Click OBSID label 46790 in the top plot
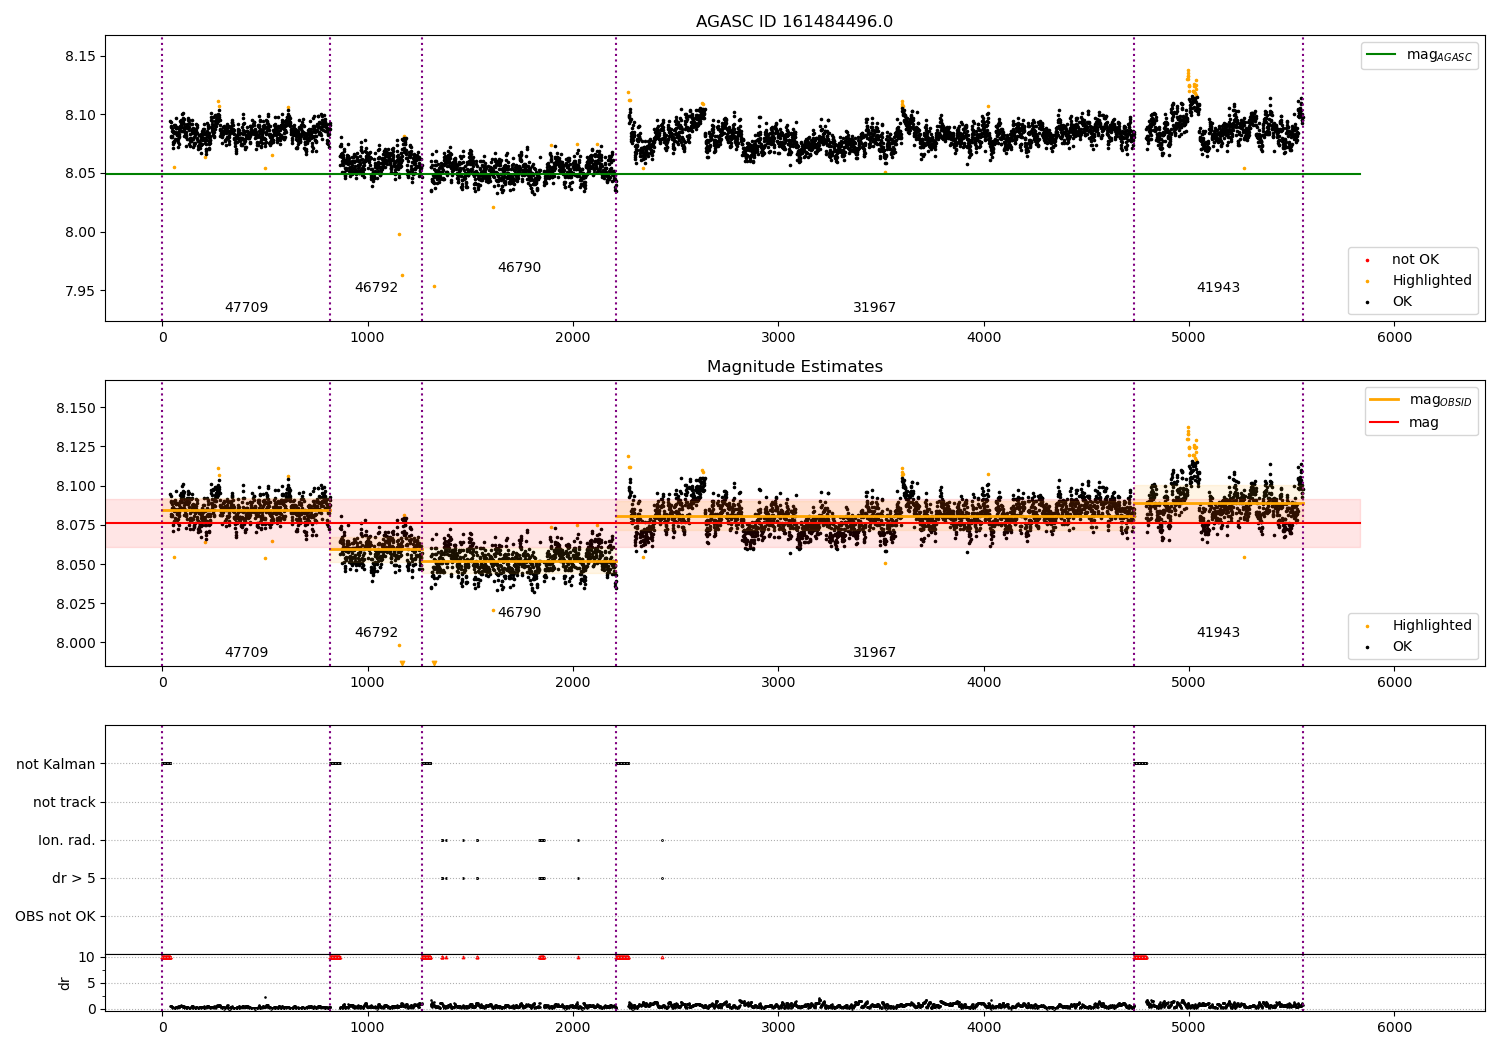The width and height of the screenshot is (1500, 1050). click(x=519, y=268)
